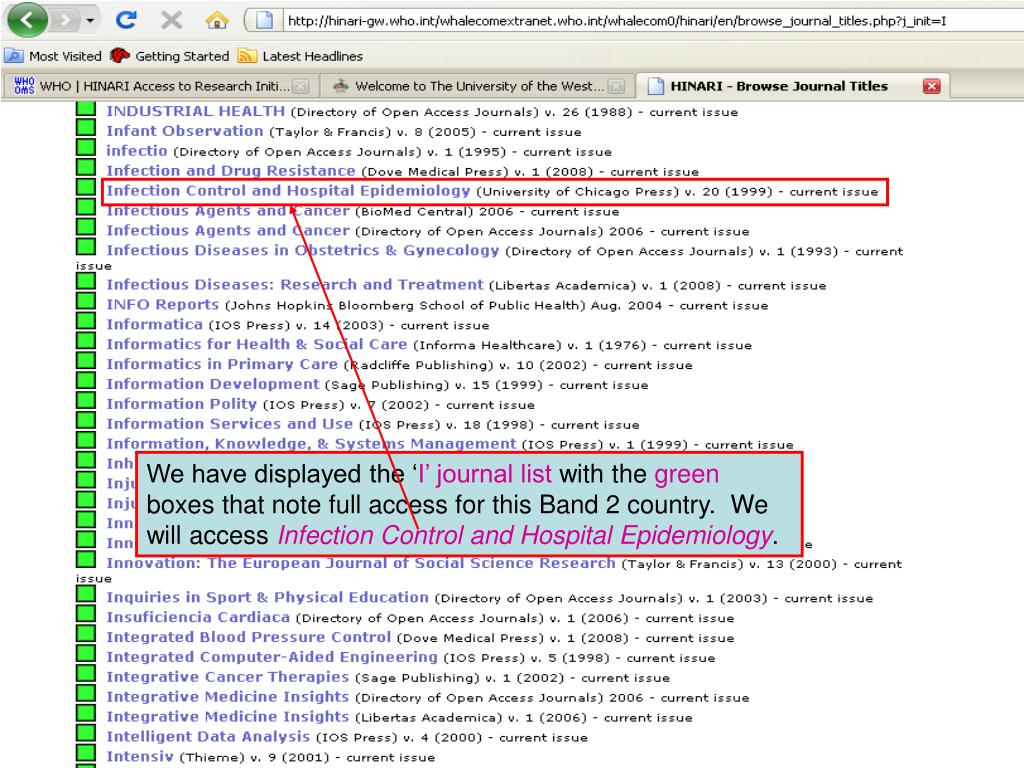Reload the page with the refresh icon

coord(126,20)
